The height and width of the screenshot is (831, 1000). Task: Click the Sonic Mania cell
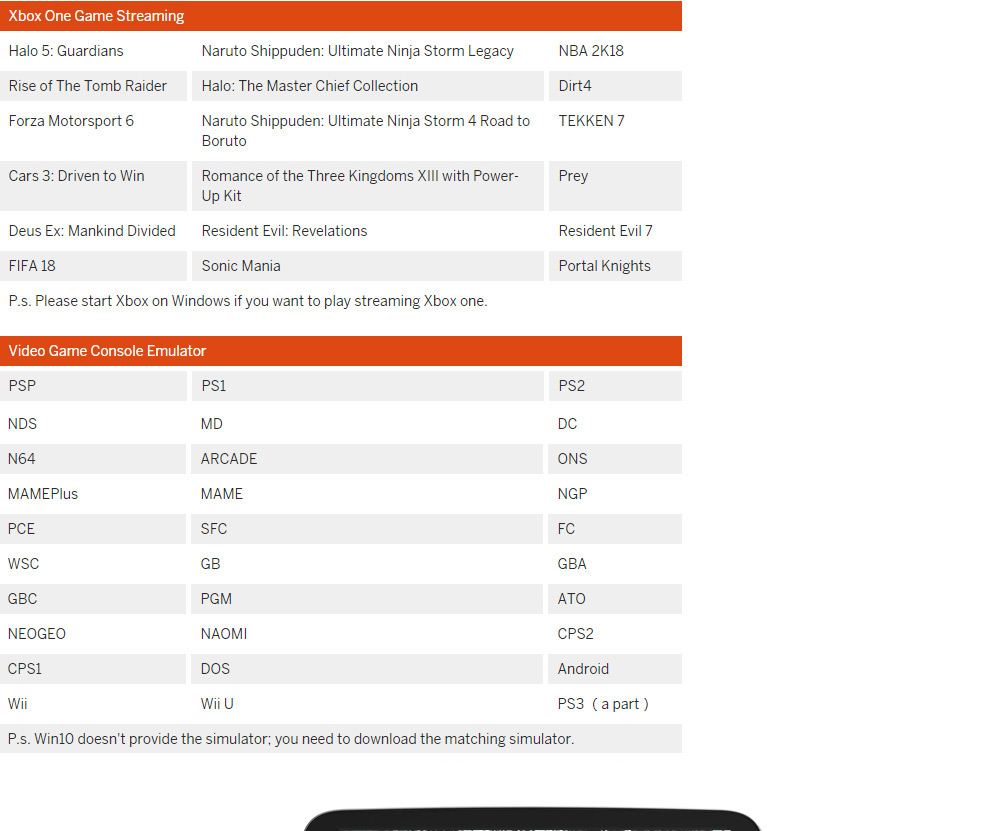click(x=241, y=266)
